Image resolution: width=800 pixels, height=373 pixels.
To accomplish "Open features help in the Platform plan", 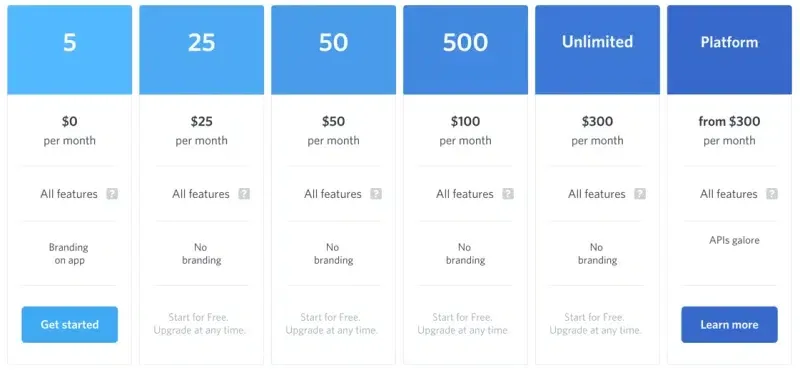I will click(772, 194).
